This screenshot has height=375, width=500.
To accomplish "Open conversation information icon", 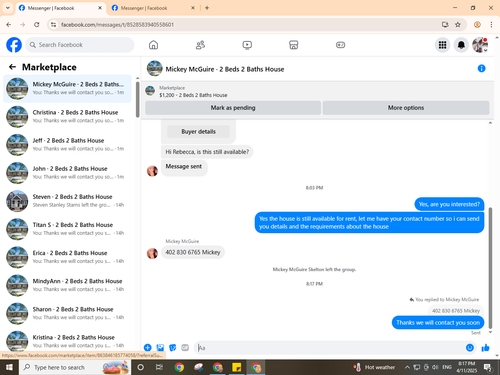I will pos(481,68).
